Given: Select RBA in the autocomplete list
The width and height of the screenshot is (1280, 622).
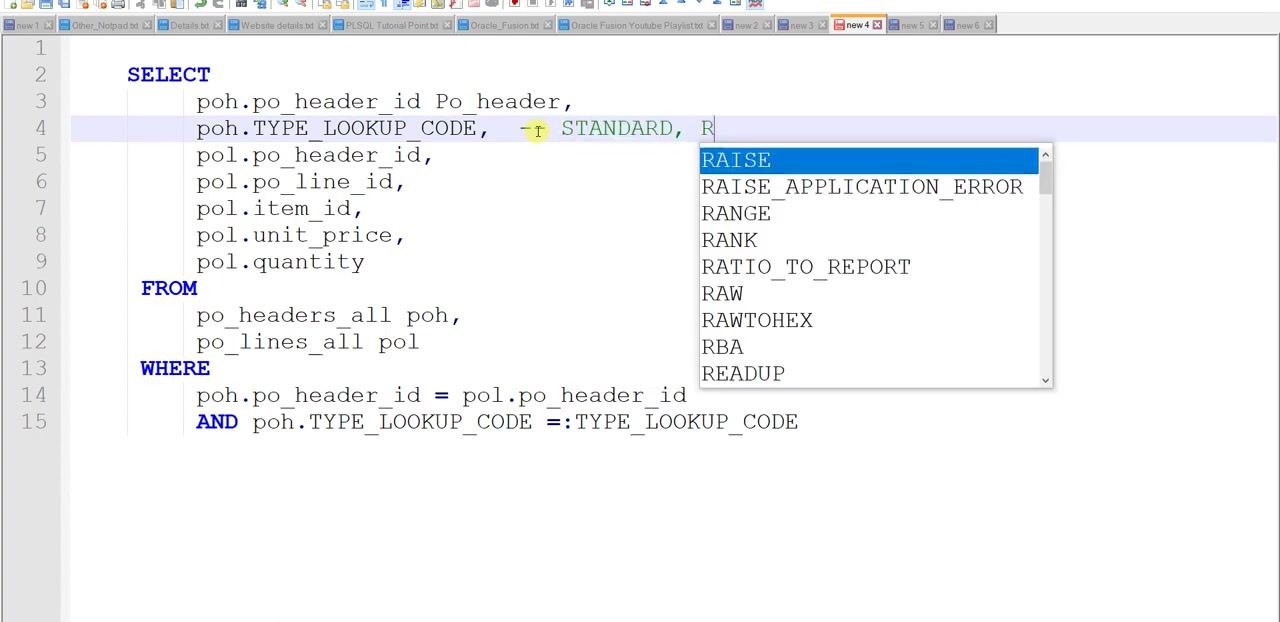Looking at the screenshot, I should (869, 347).
